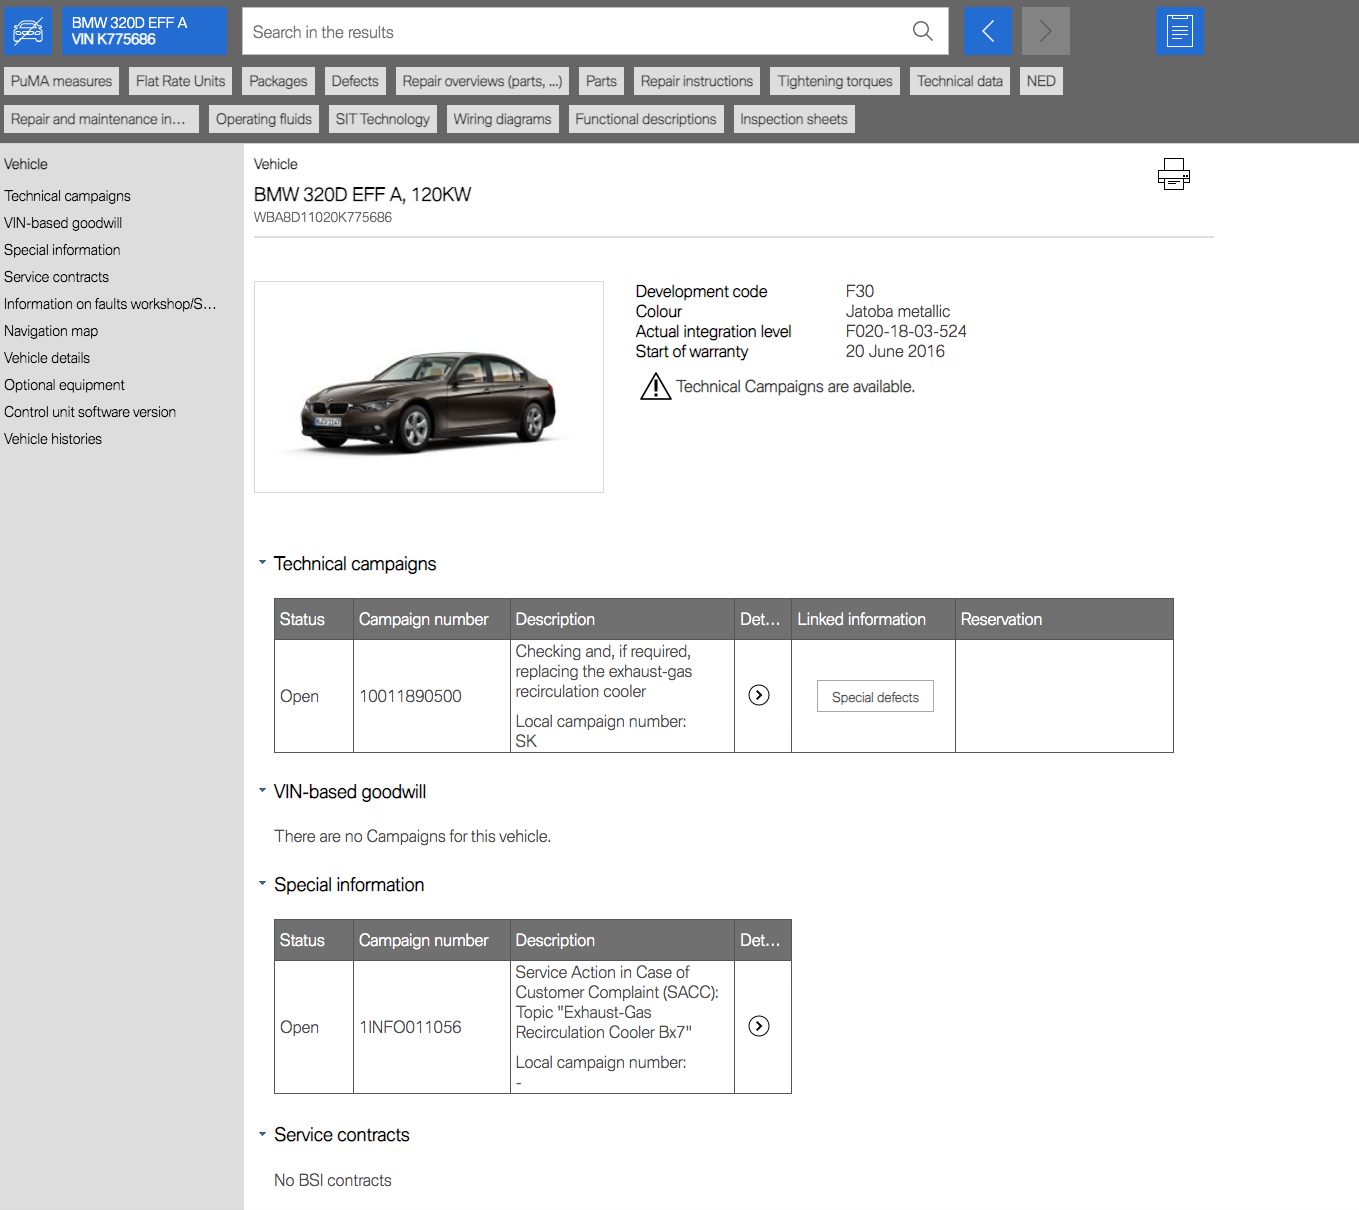Open the Repair instructions tab

click(x=697, y=81)
